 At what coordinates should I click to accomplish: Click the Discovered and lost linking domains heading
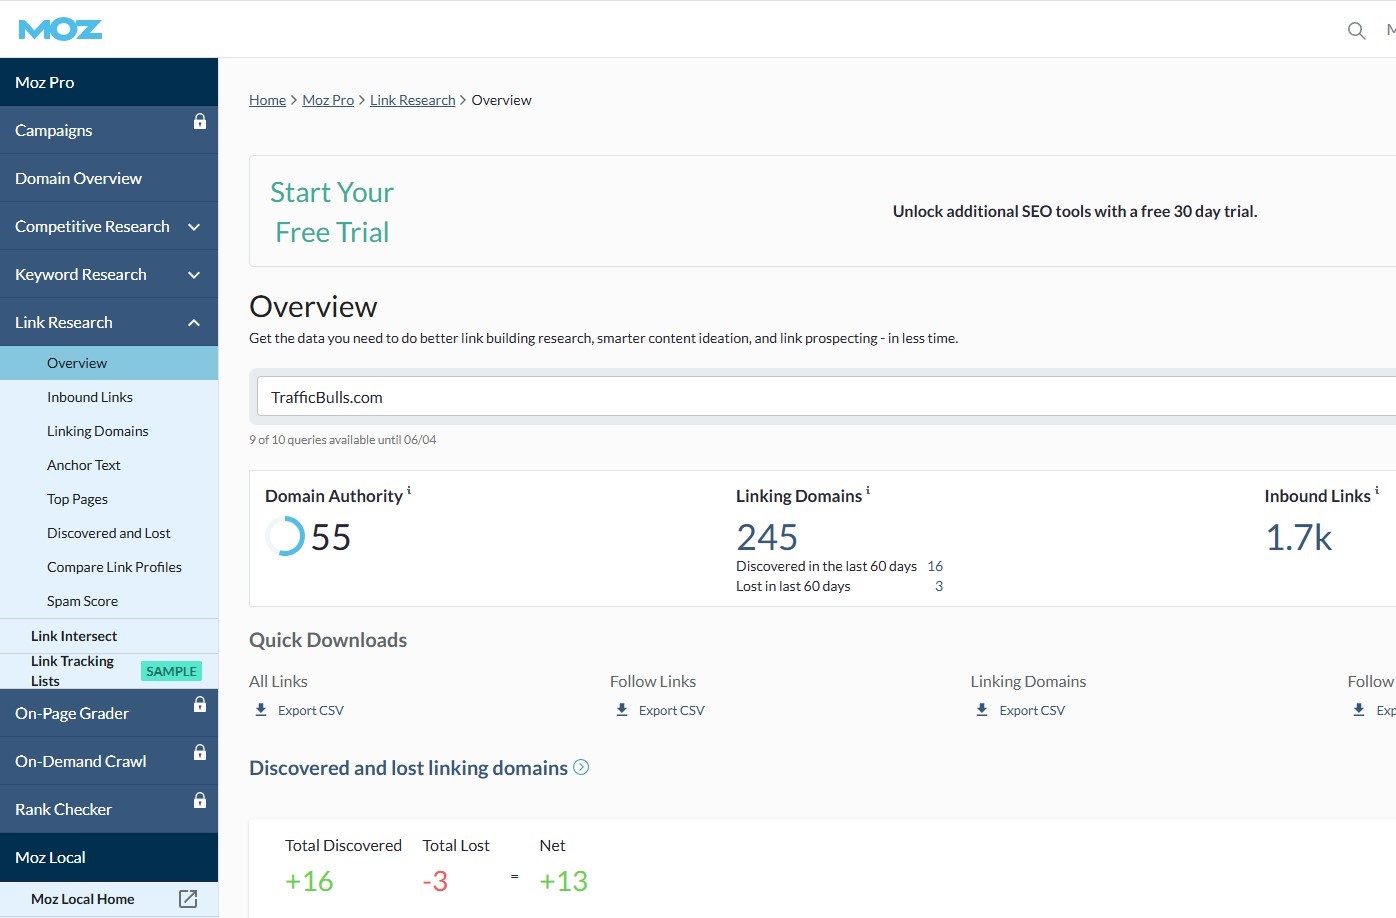pyautogui.click(x=408, y=768)
